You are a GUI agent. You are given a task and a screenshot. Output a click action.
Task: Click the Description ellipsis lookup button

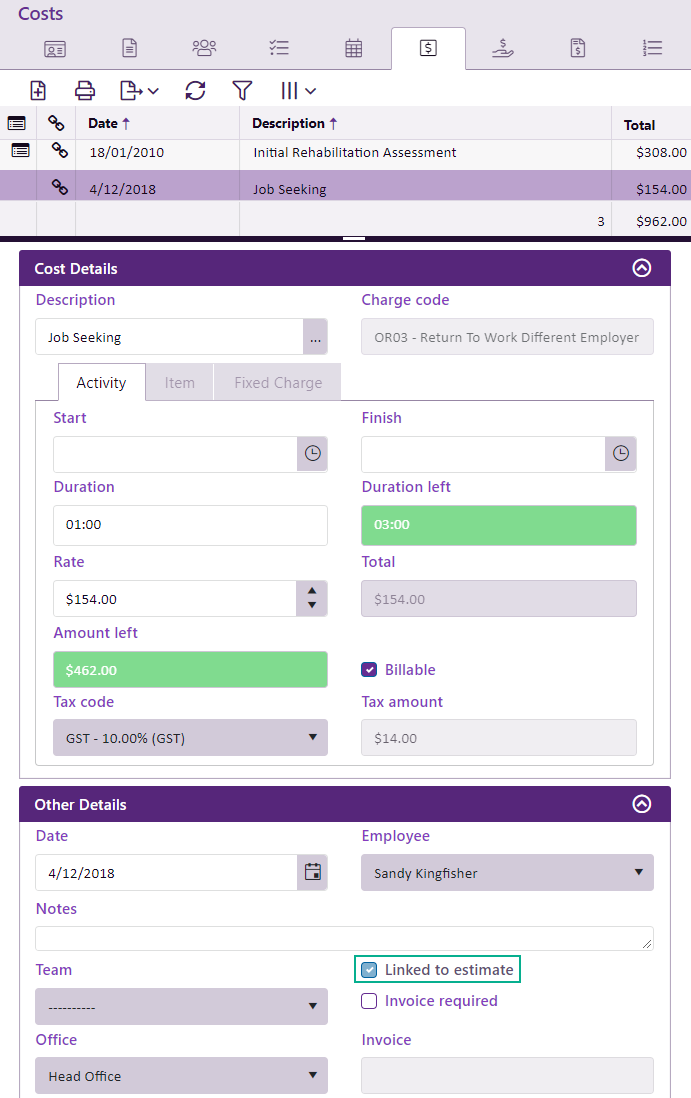click(315, 337)
